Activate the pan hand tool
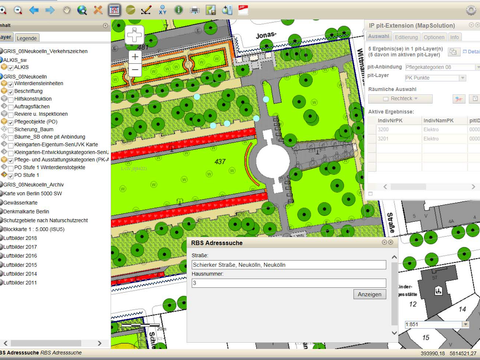The width and height of the screenshot is (480, 360). [x=67, y=10]
